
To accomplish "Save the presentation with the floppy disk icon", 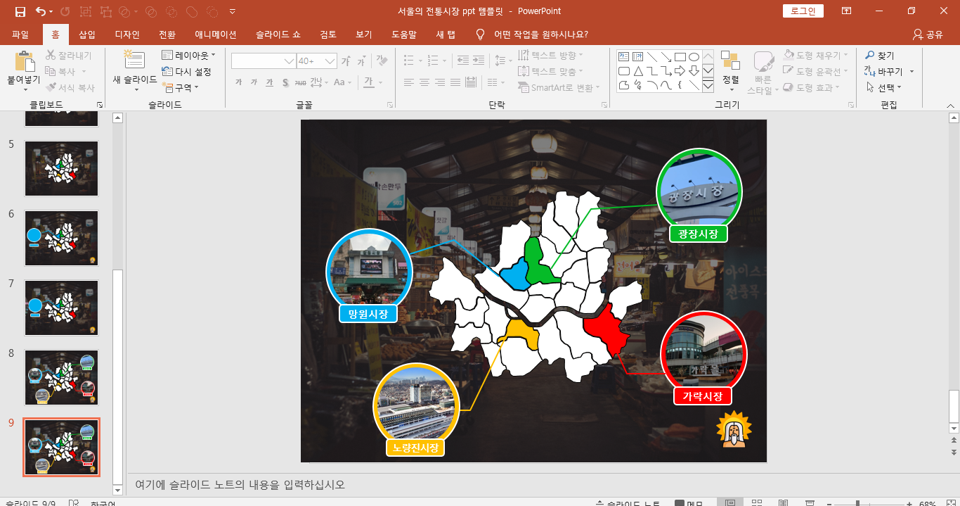I will (x=20, y=11).
